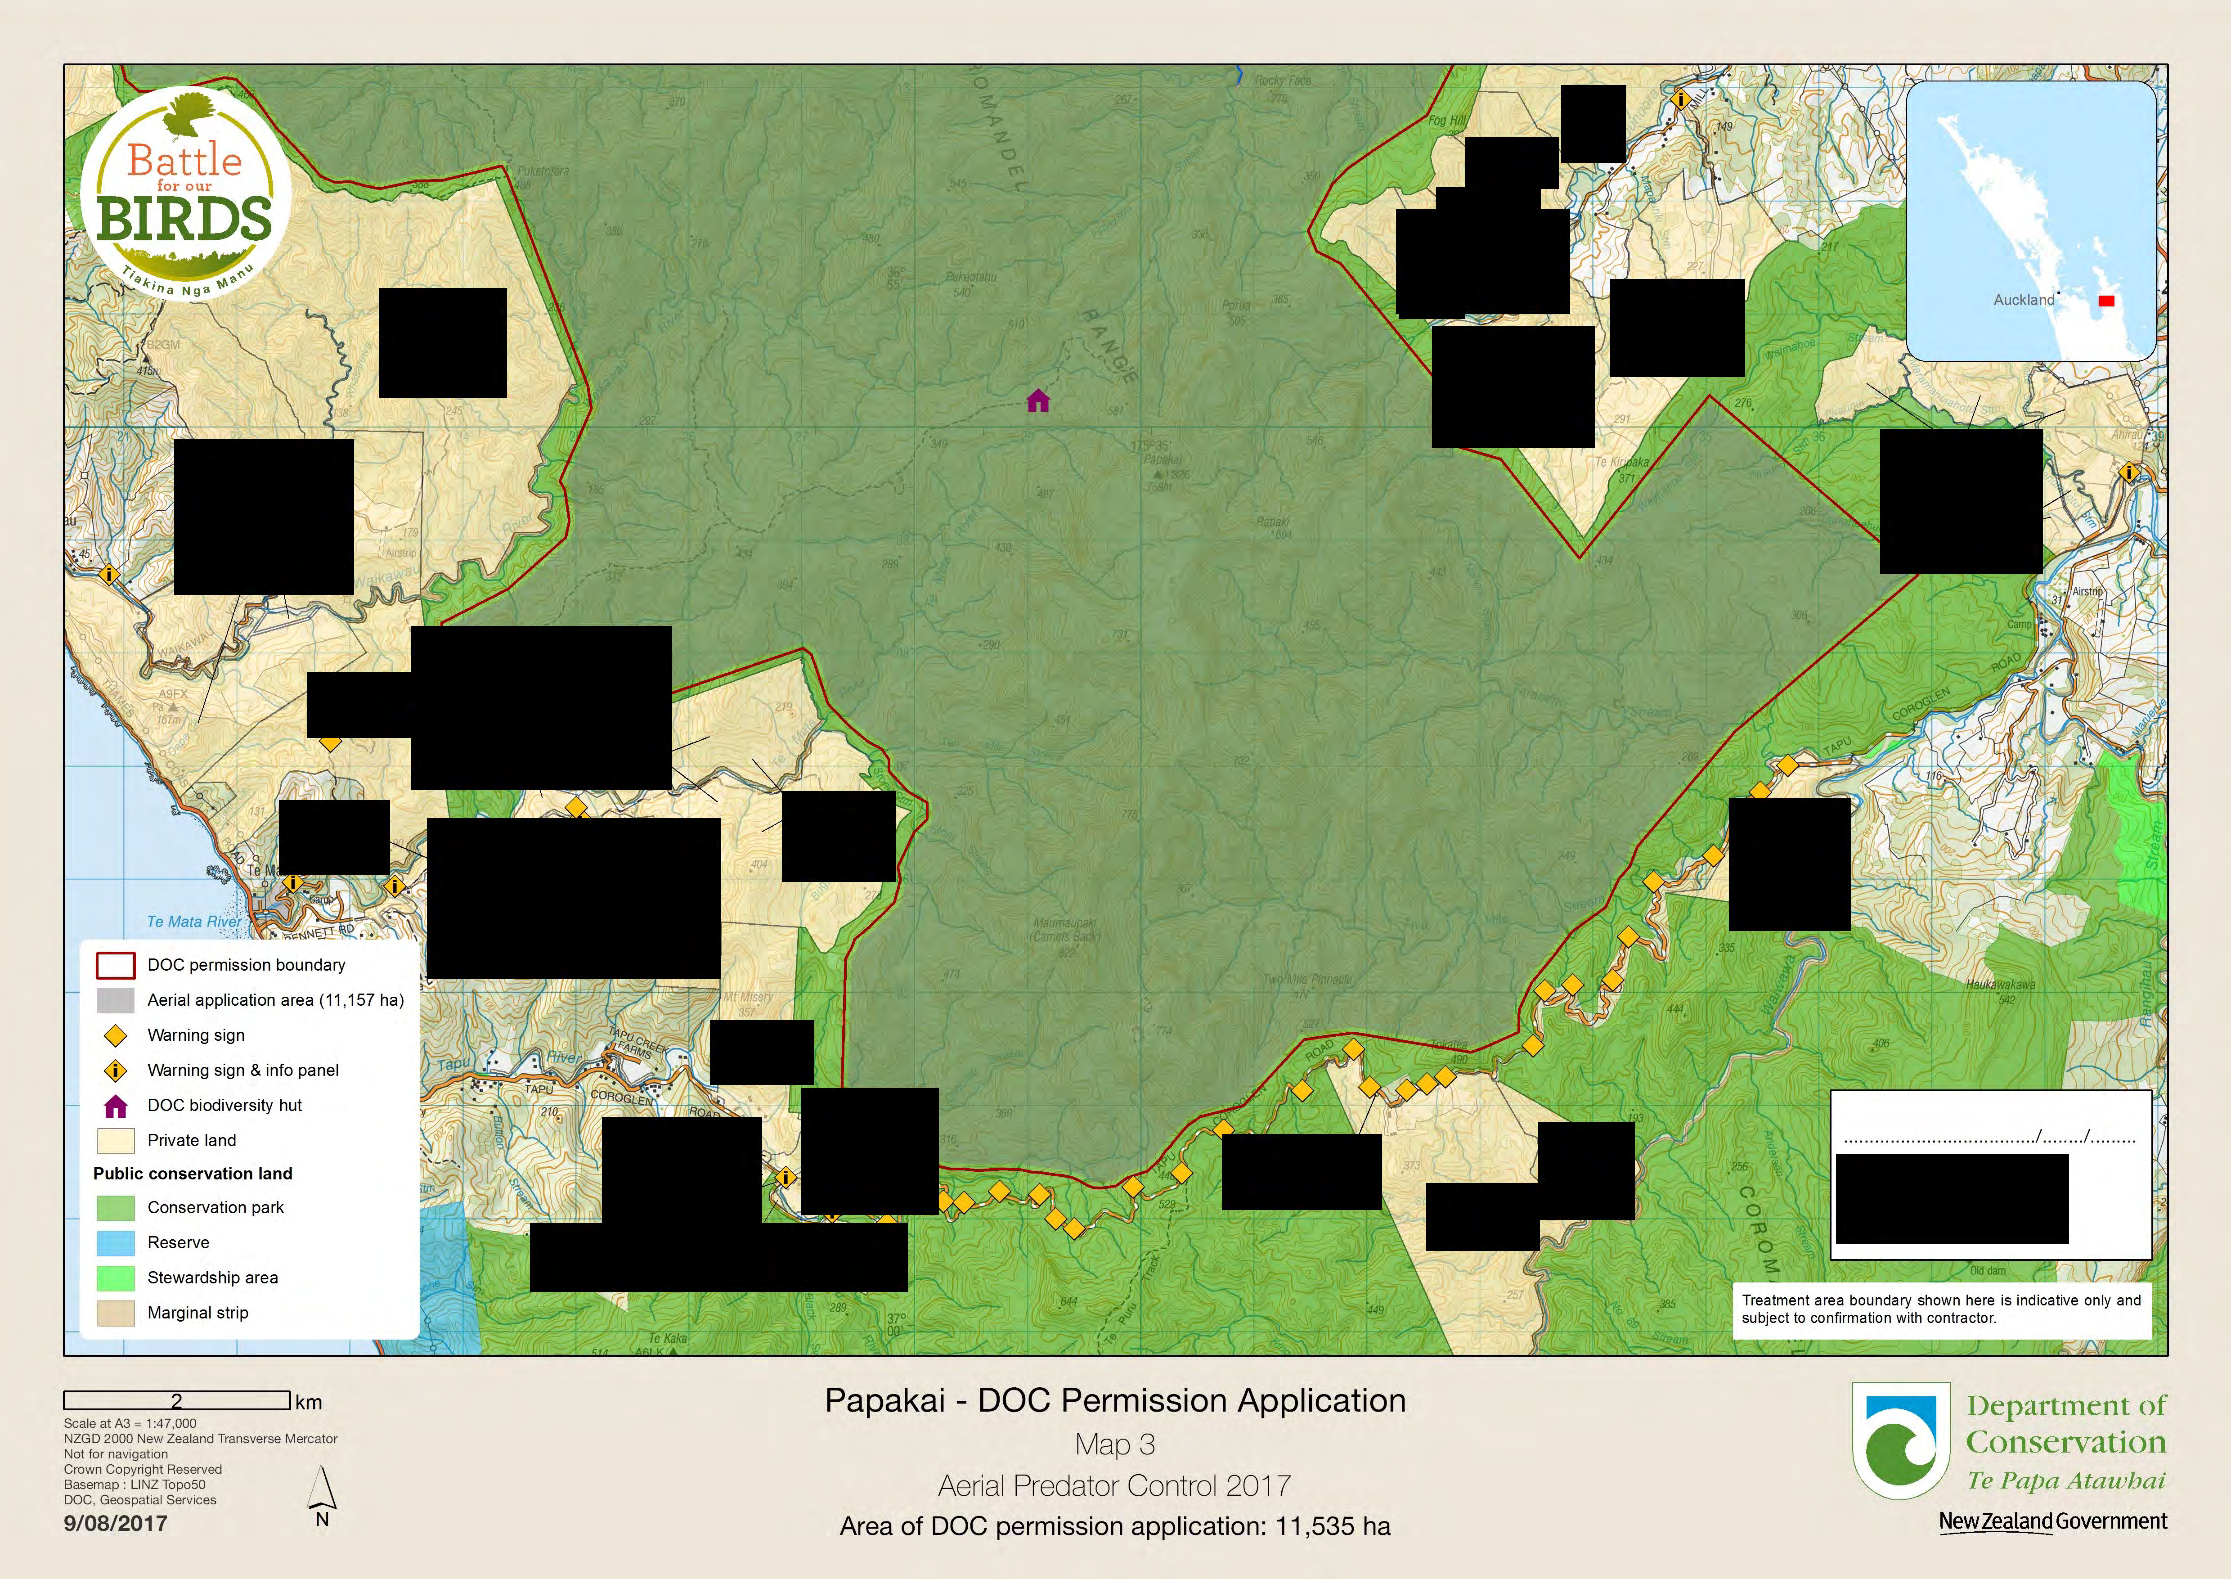The image size is (2231, 1579).
Task: Click 'Te Papa Atawhai' text
Action: (2066, 1480)
